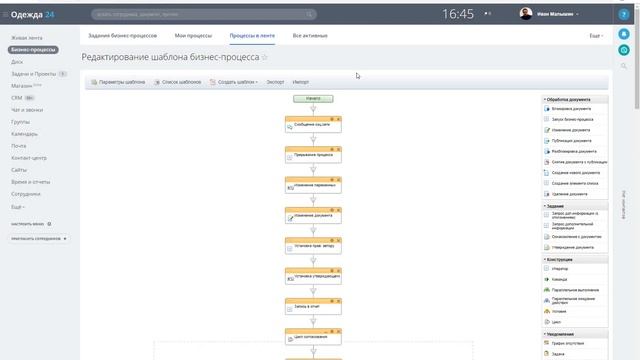This screenshot has width=640, height=360.
Task: Open Живая лента in left sidebar
Action: 27,38
